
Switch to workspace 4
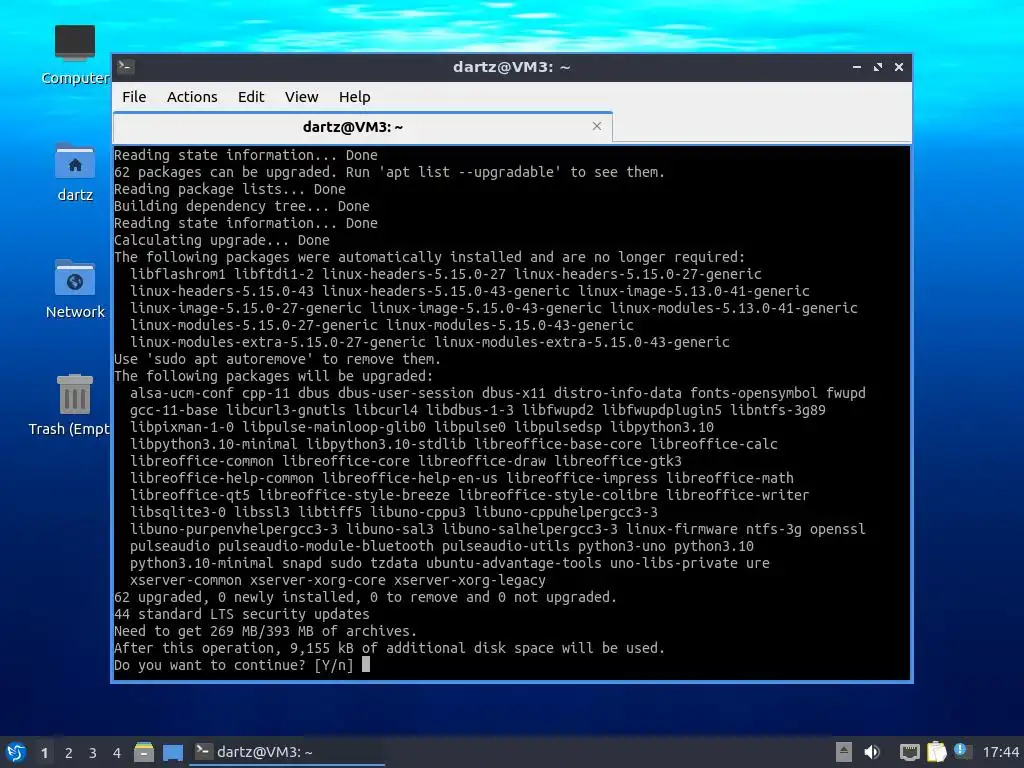(117, 753)
